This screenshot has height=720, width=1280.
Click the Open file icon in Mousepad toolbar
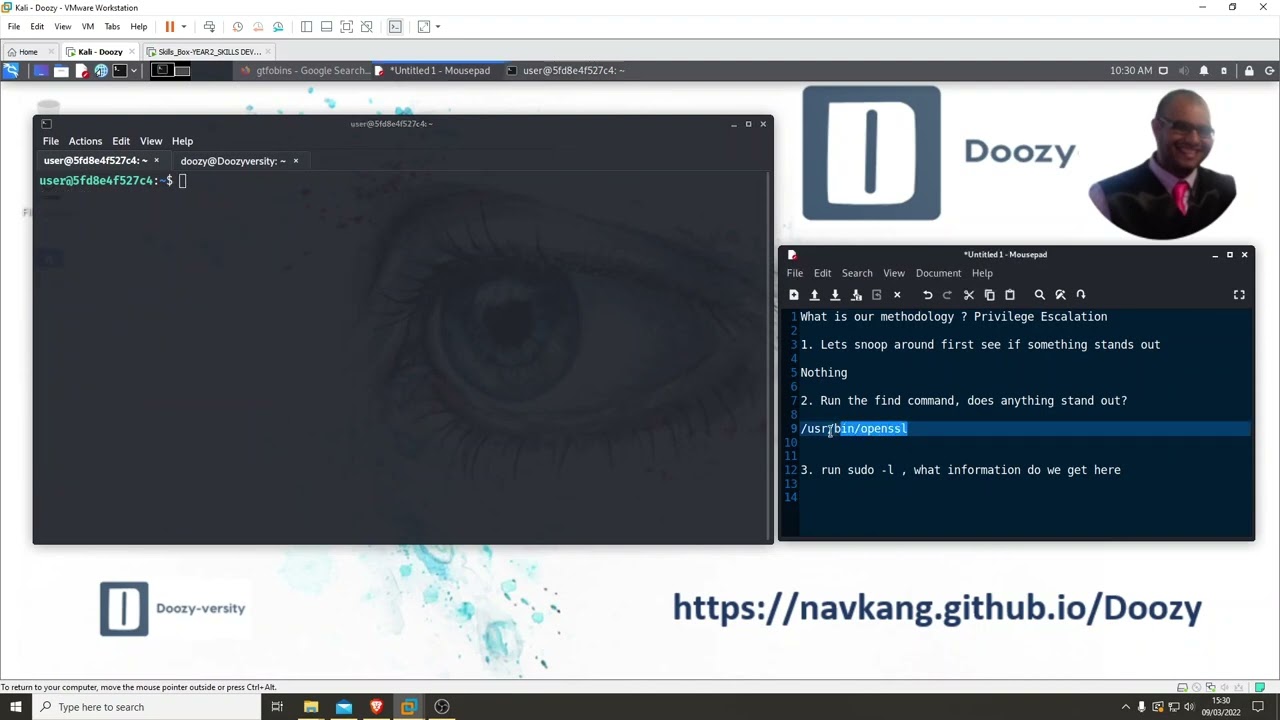pyautogui.click(x=814, y=295)
